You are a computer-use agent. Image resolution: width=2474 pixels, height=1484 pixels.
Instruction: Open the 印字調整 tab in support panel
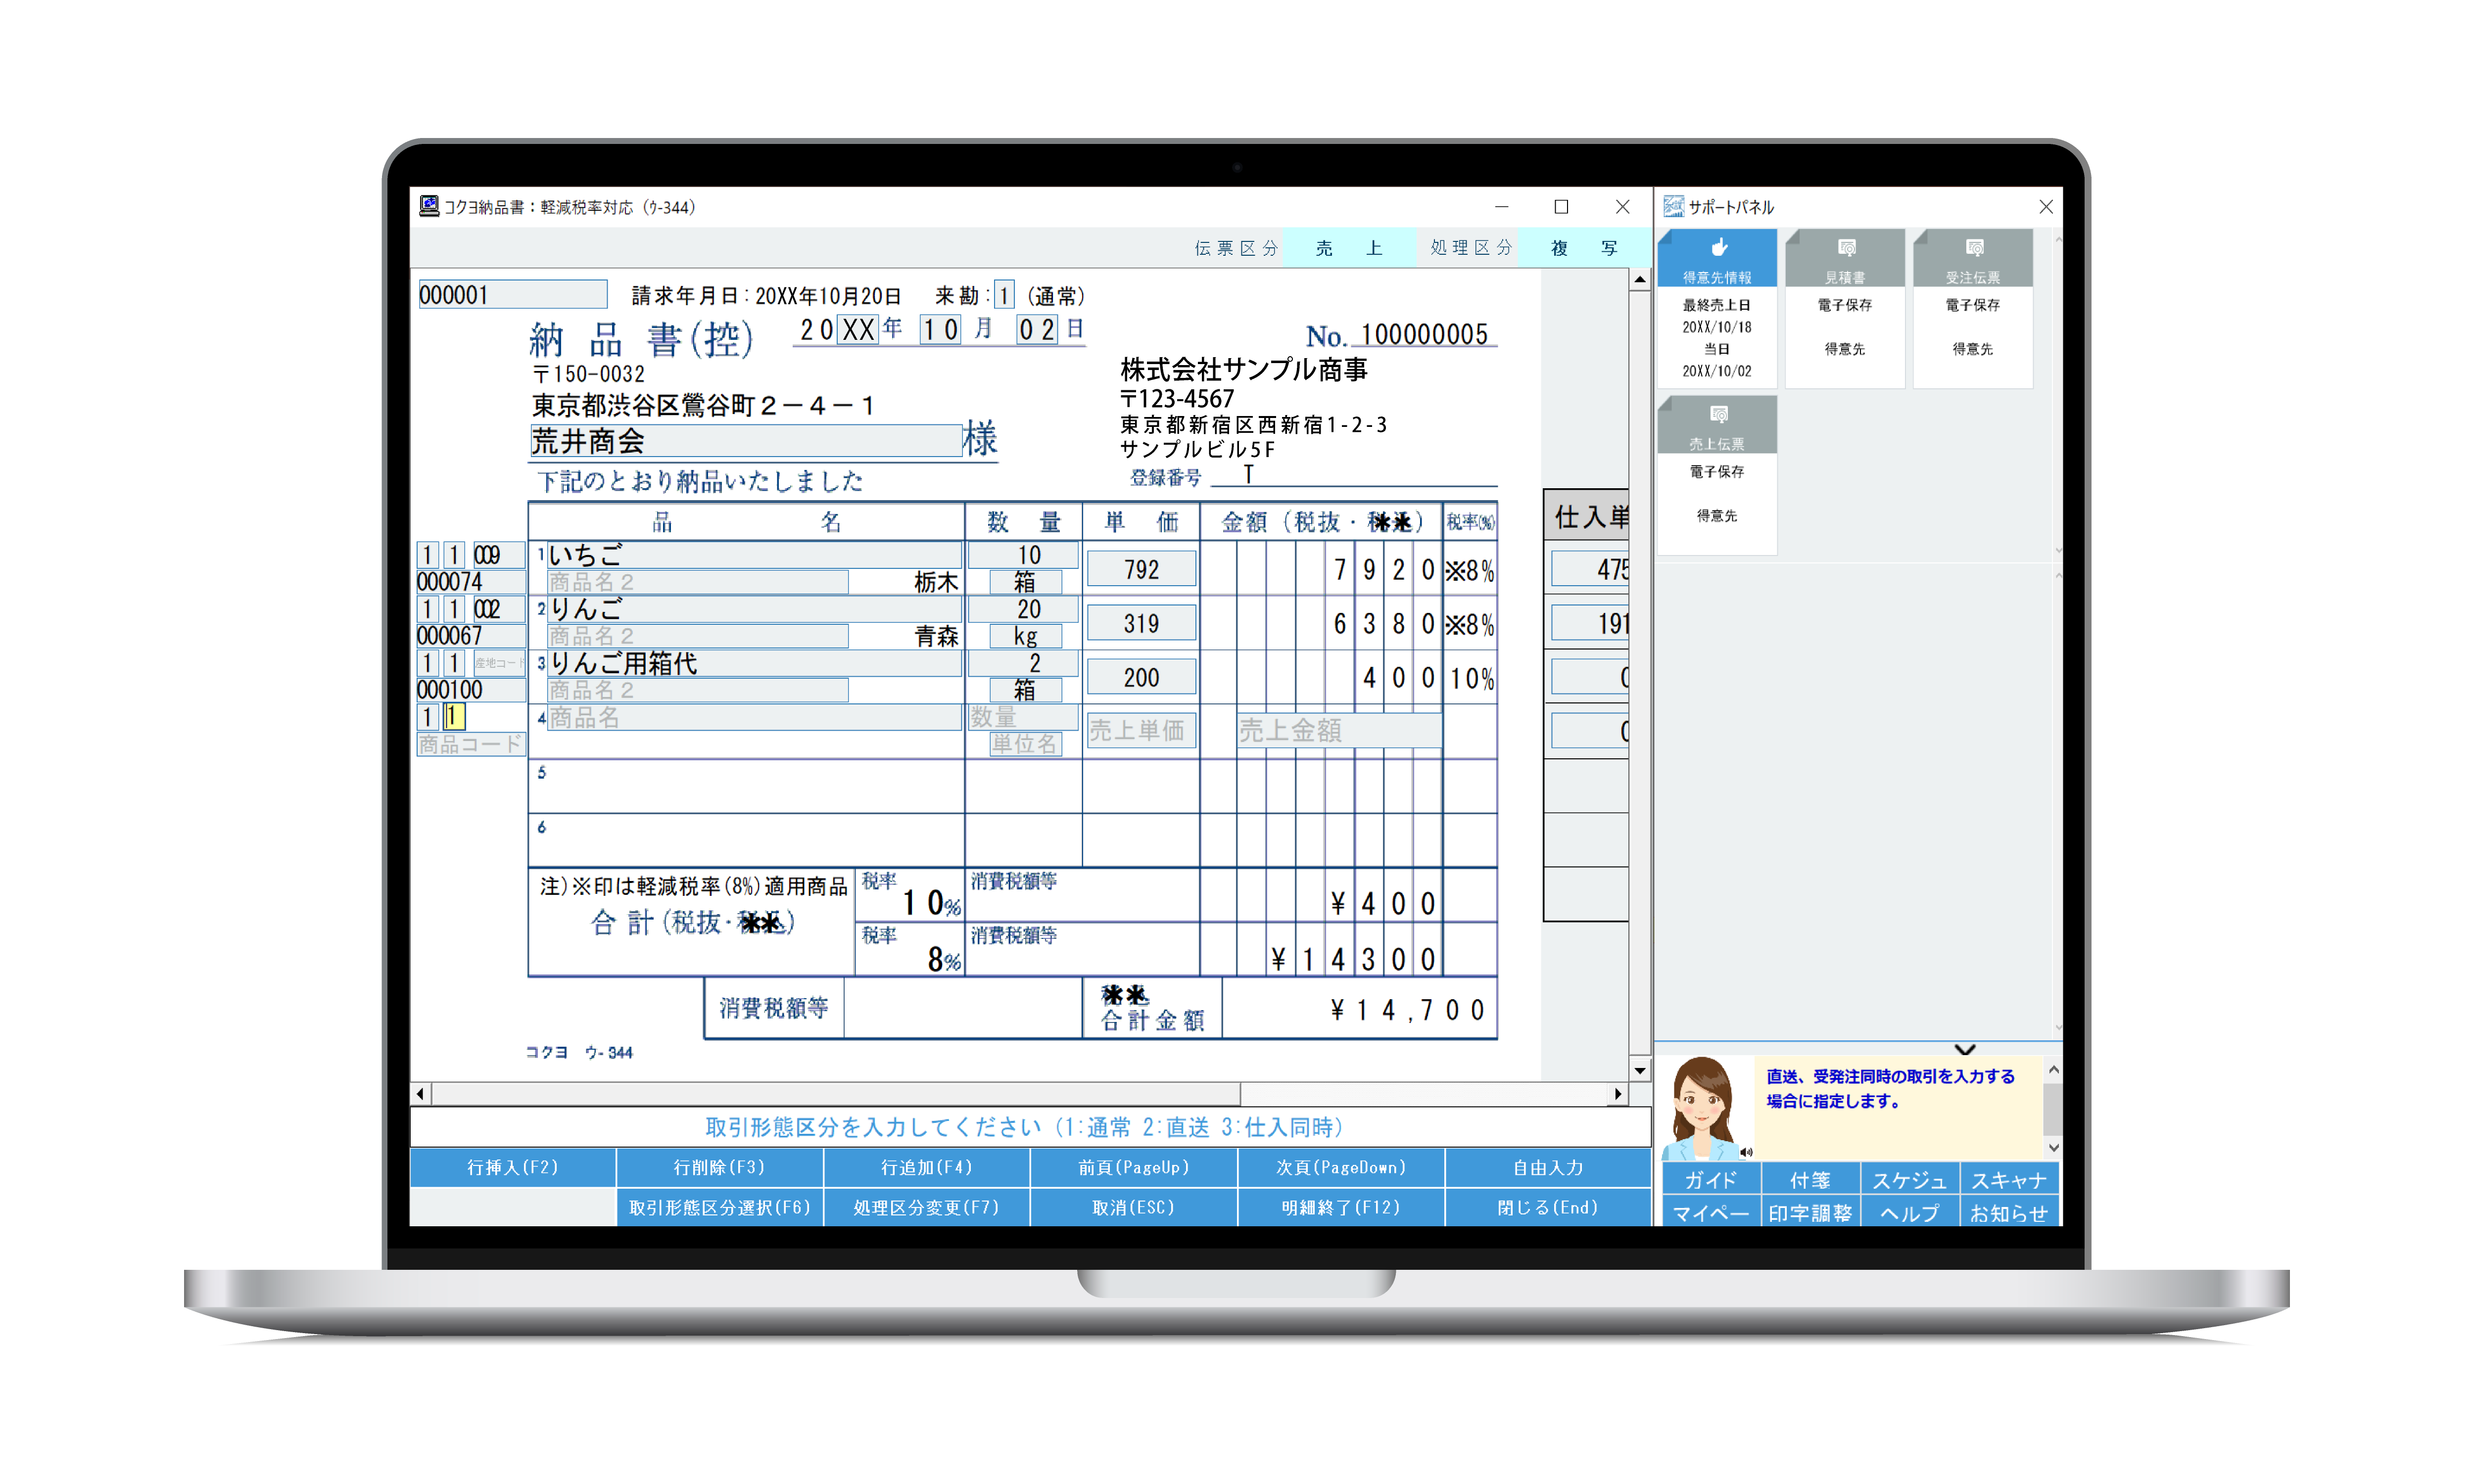(1810, 1212)
